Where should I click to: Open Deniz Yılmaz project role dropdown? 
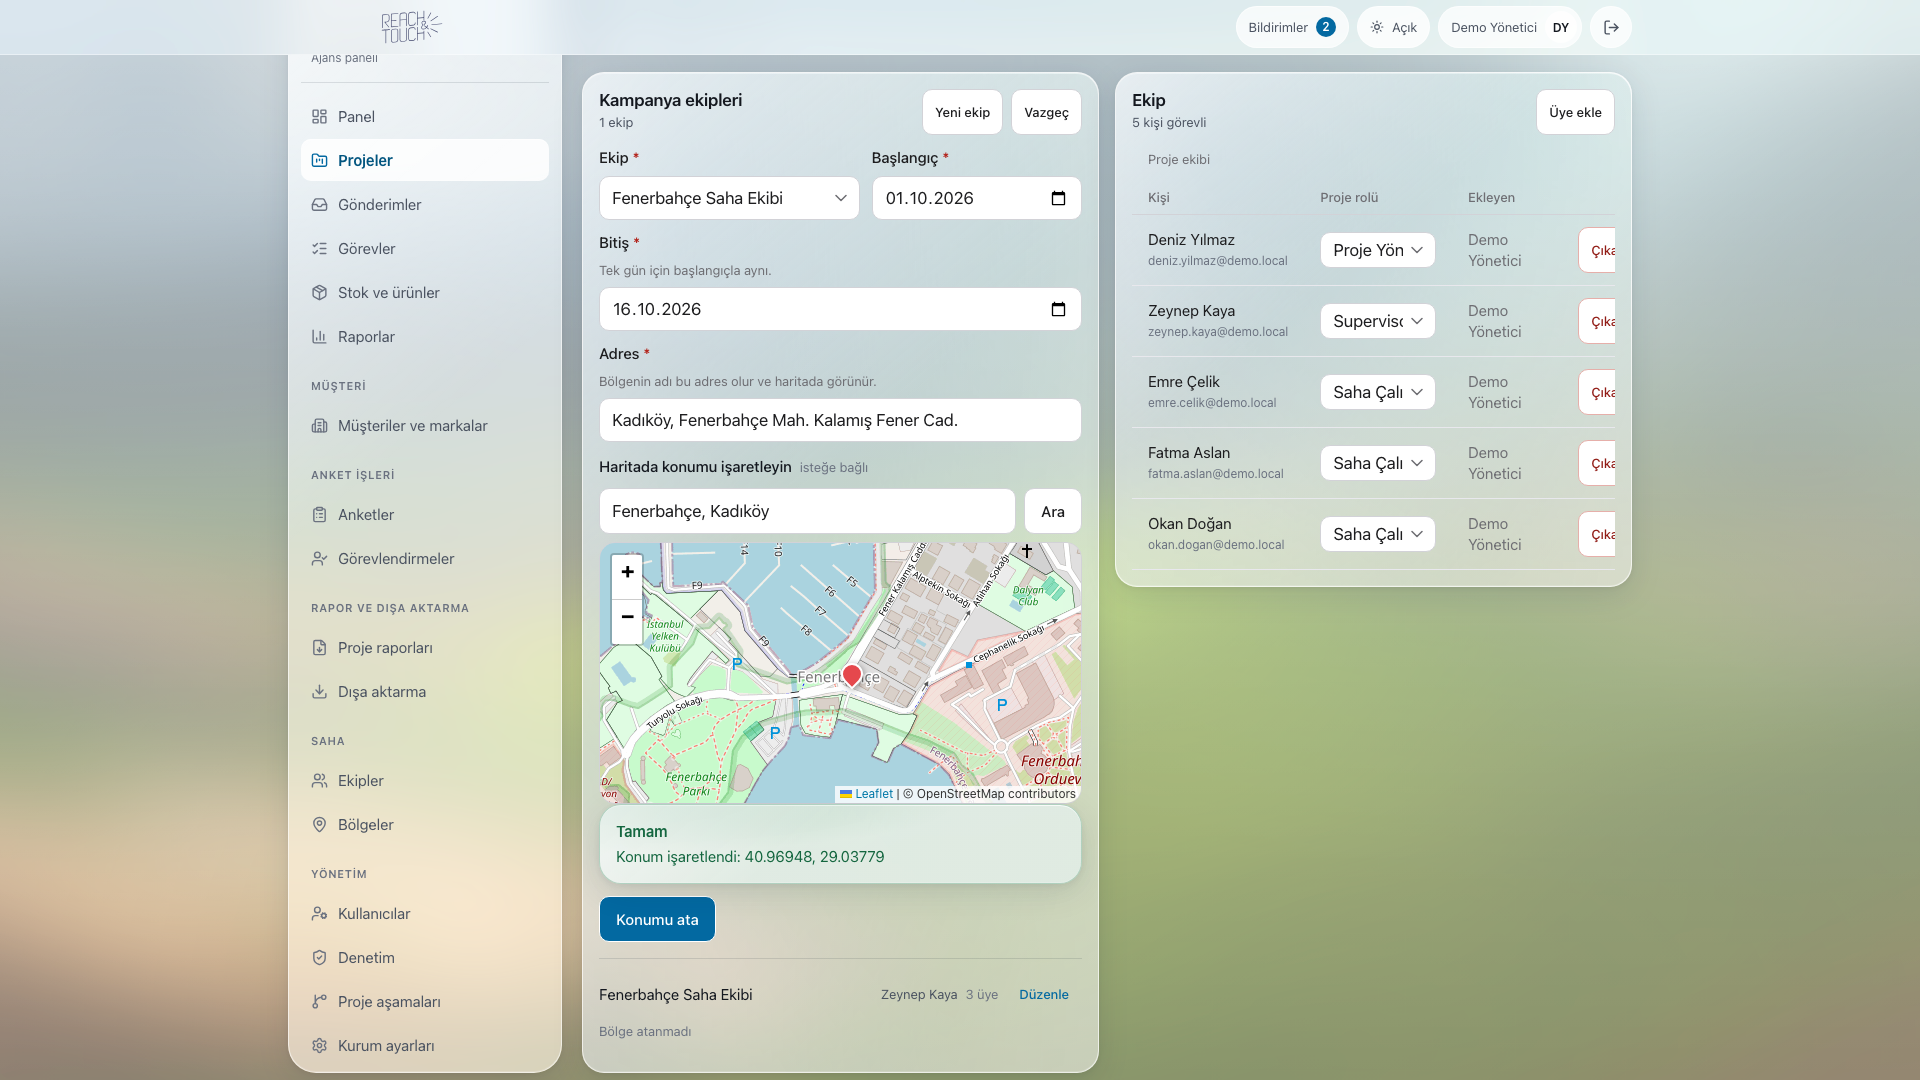1377,250
